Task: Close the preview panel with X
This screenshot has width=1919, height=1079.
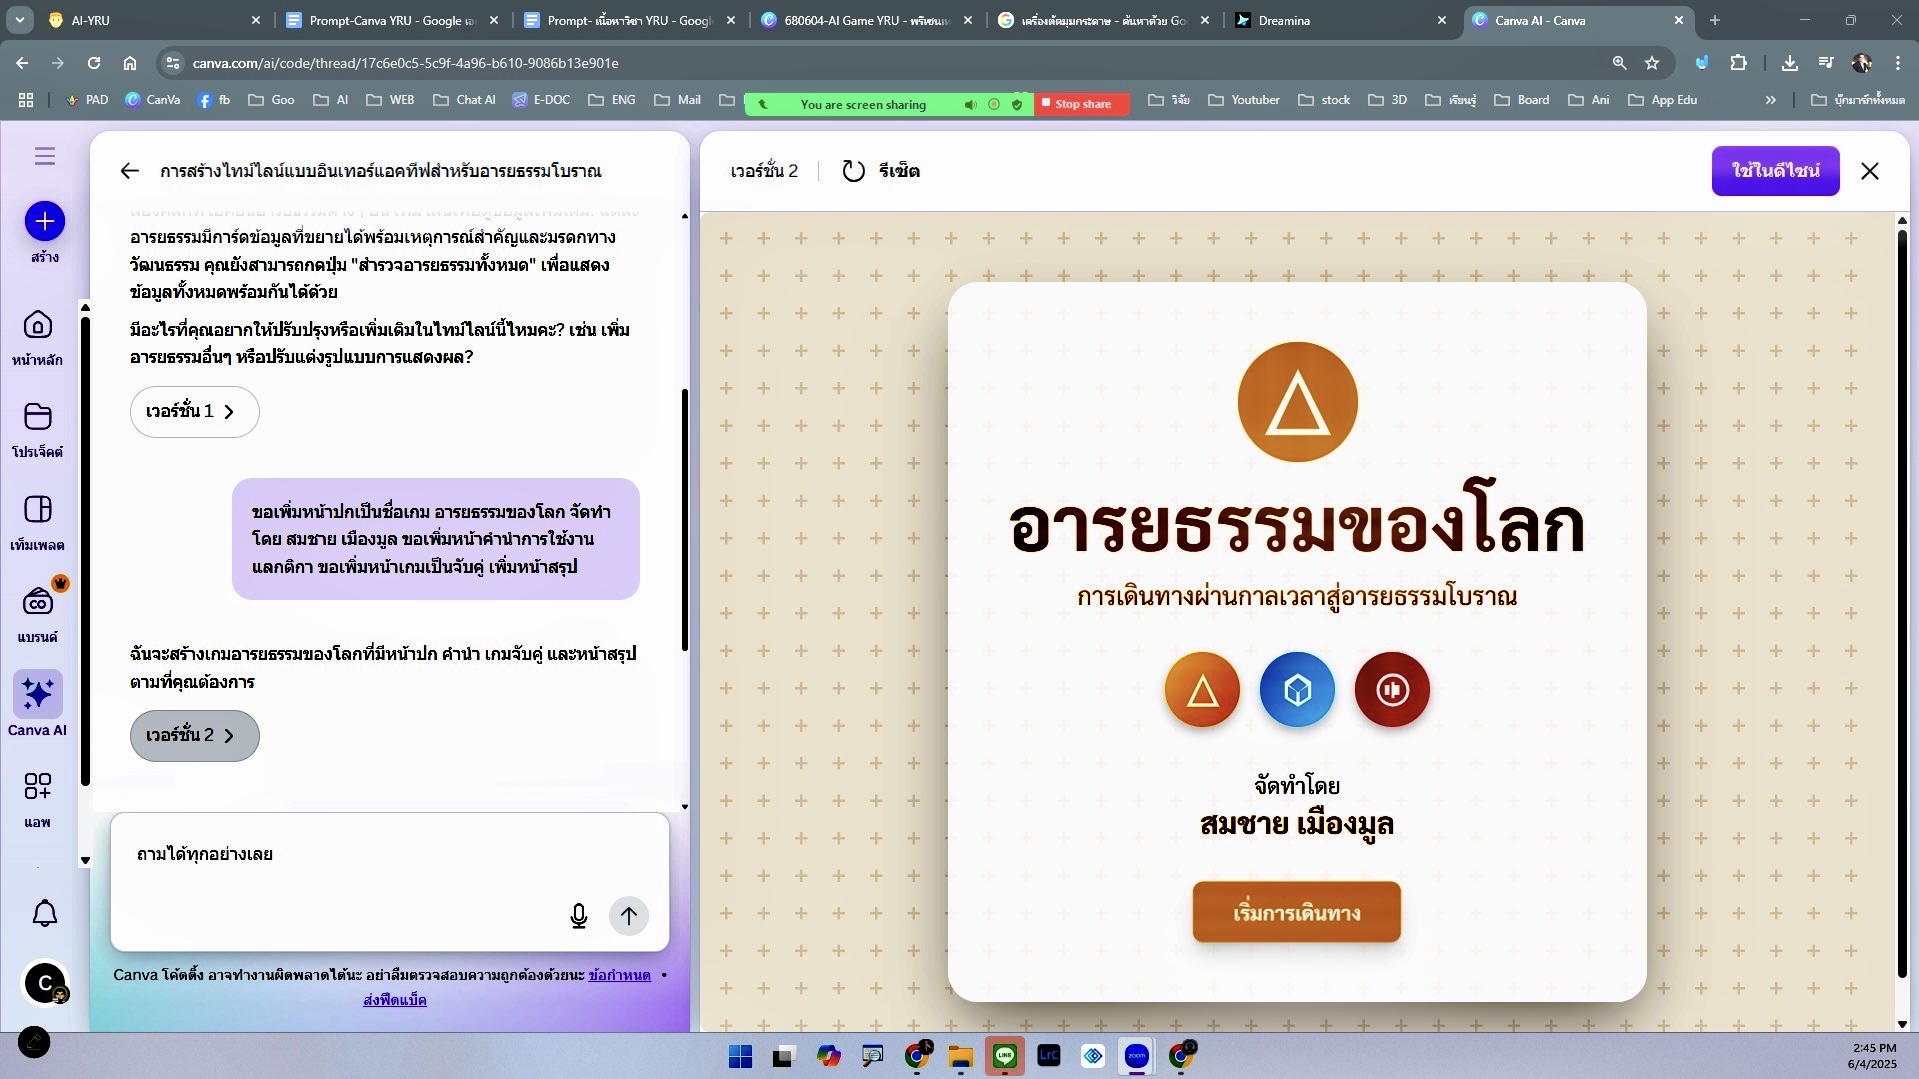Action: click(x=1869, y=171)
